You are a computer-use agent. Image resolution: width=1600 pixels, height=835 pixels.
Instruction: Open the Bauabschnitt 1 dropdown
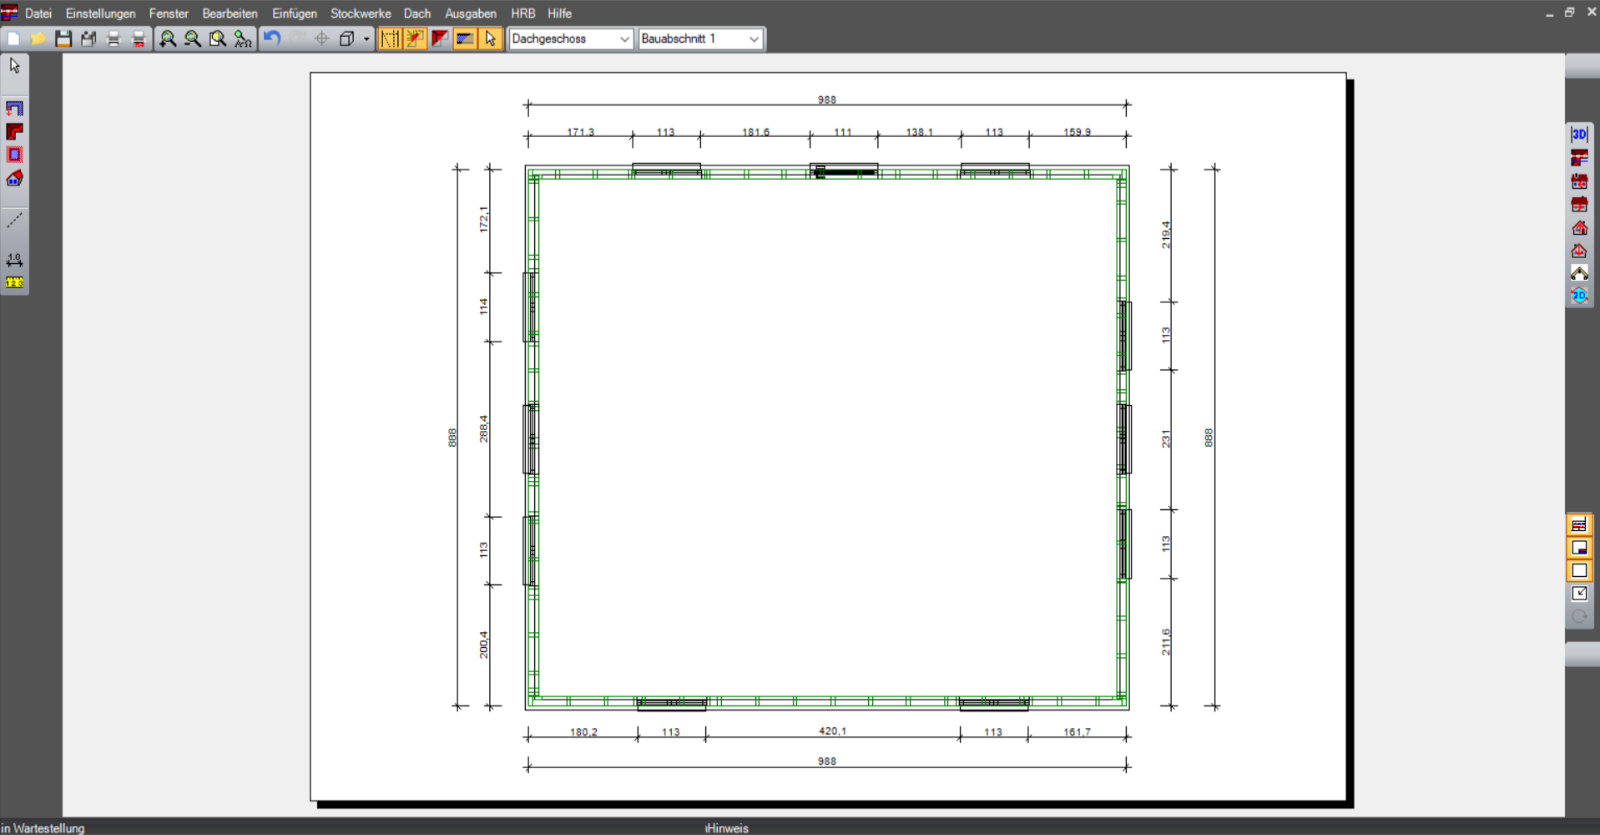tap(701, 39)
